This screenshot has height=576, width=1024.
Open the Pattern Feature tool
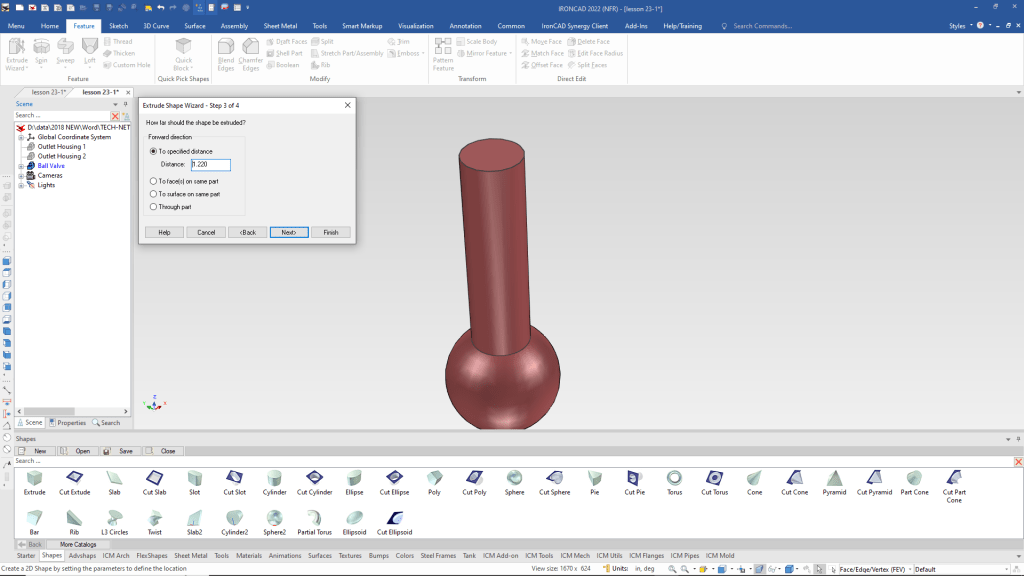[x=443, y=54]
